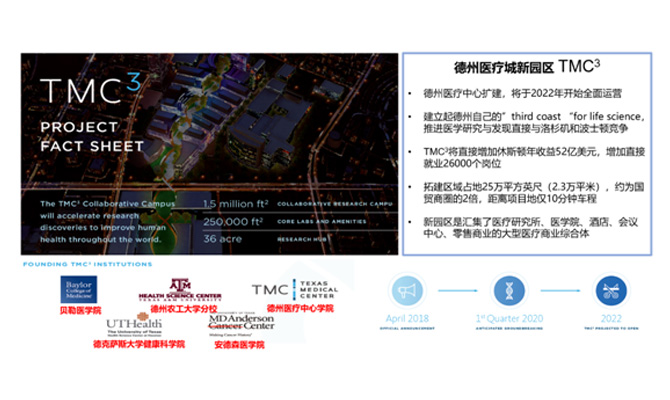This screenshot has width=670, height=400.
Task: Click the Baylor College of Medicine logo
Action: click(x=79, y=289)
